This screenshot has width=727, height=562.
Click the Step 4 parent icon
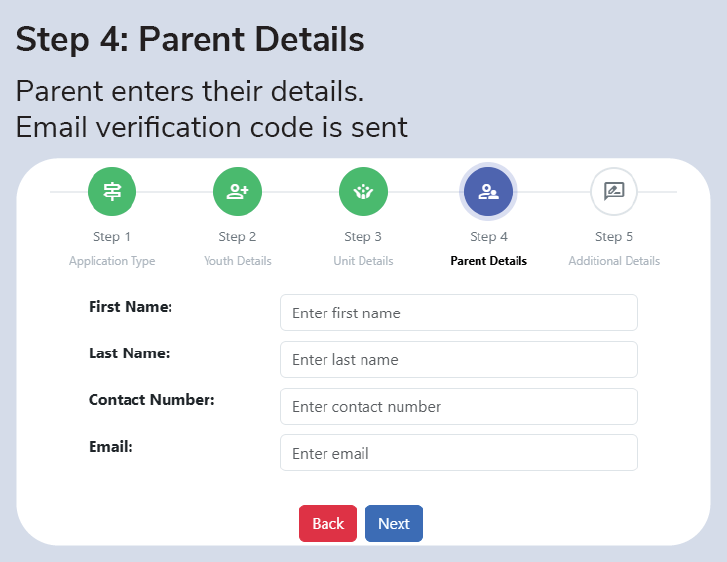488,192
